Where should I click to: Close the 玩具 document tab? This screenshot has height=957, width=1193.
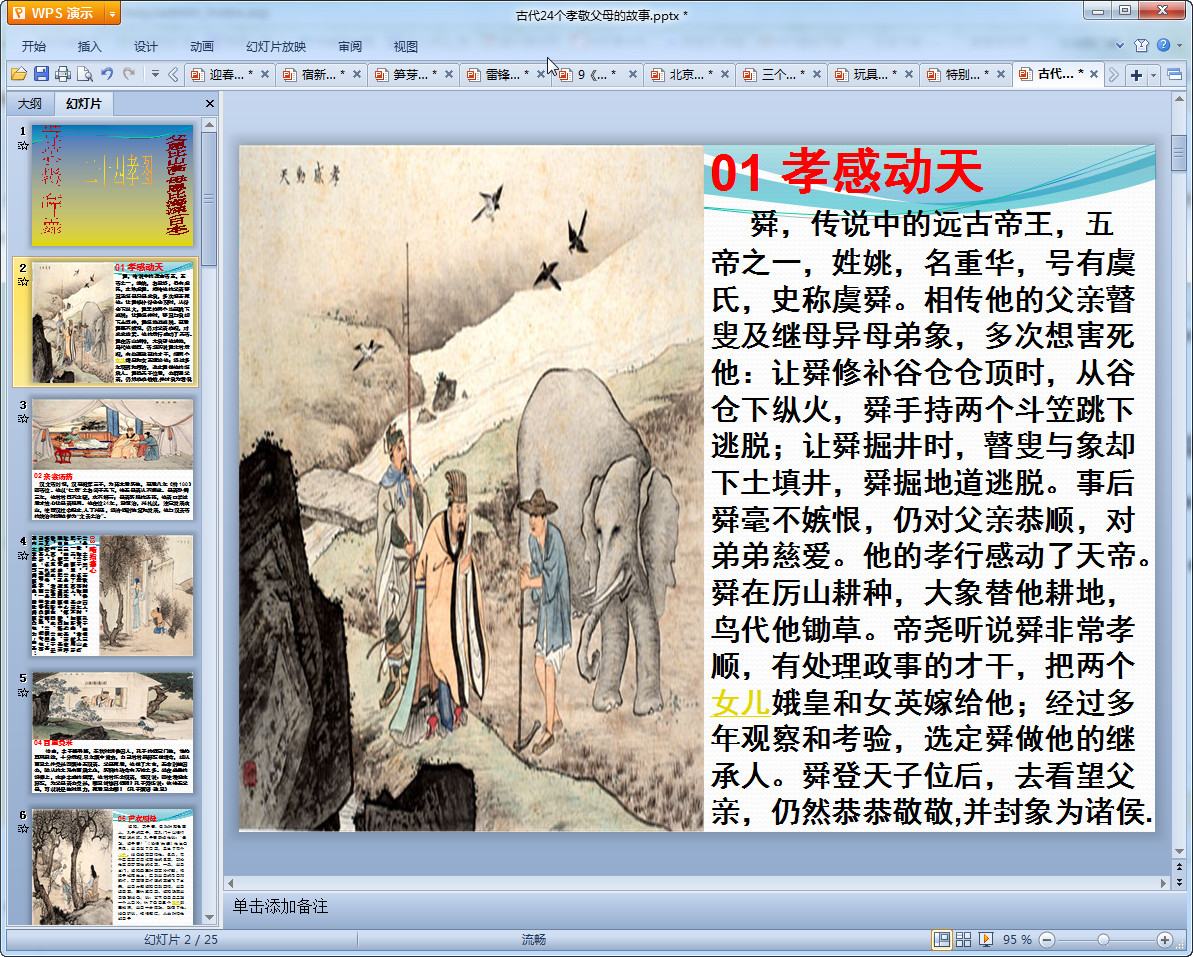click(x=908, y=74)
